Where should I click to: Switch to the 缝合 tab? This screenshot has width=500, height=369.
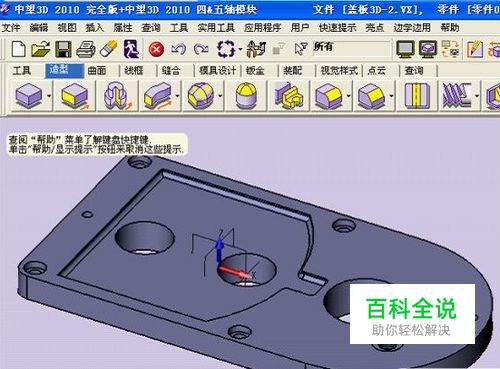[x=171, y=70]
